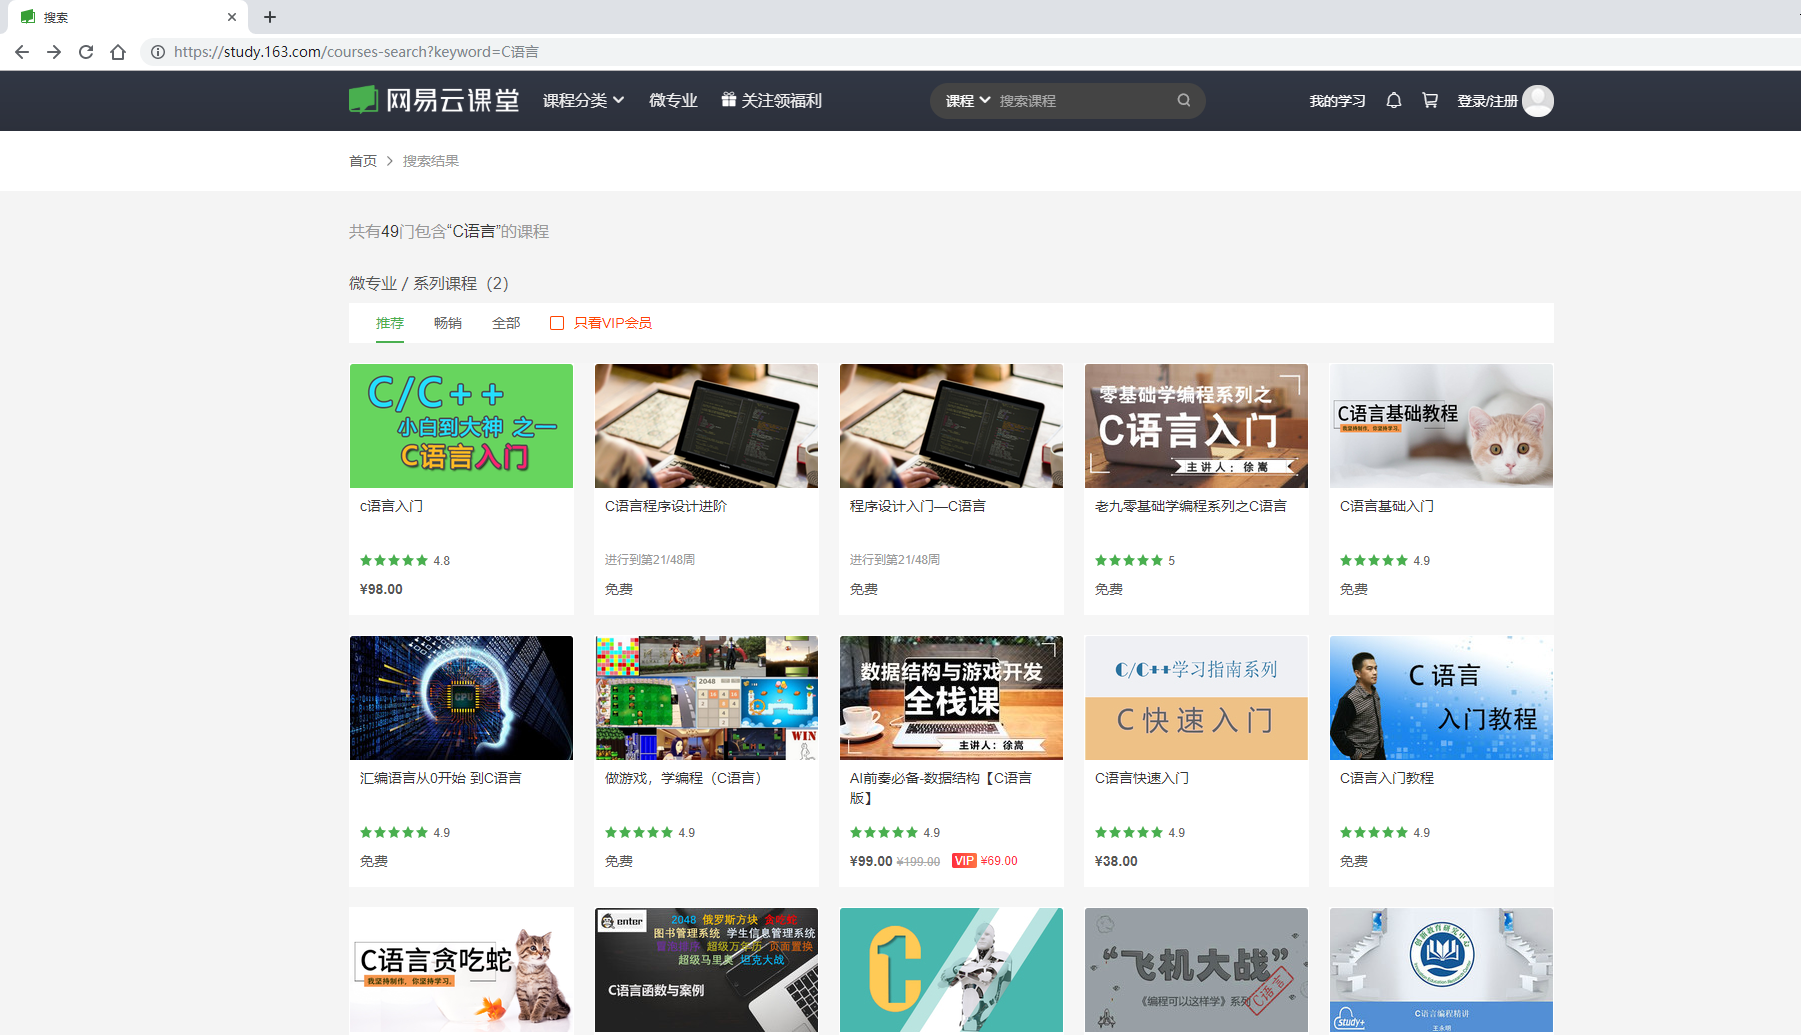
Task: Click the search magnifier icon
Action: (x=1183, y=100)
